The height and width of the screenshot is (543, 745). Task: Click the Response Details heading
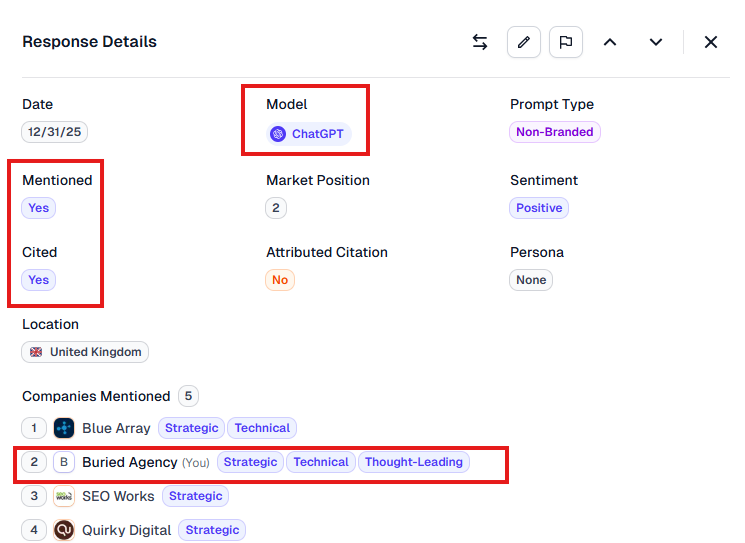click(x=89, y=42)
